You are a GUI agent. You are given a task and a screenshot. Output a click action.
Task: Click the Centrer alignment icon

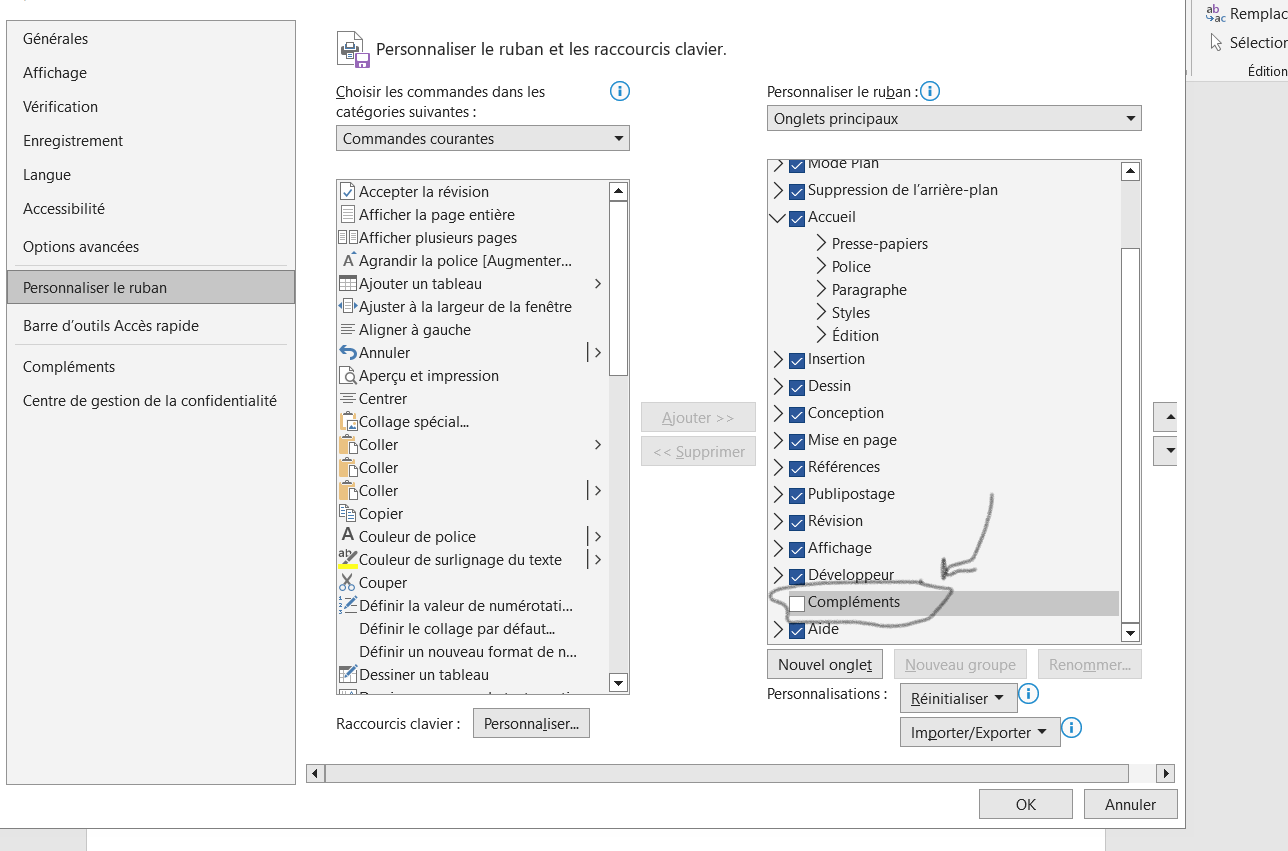pos(348,398)
